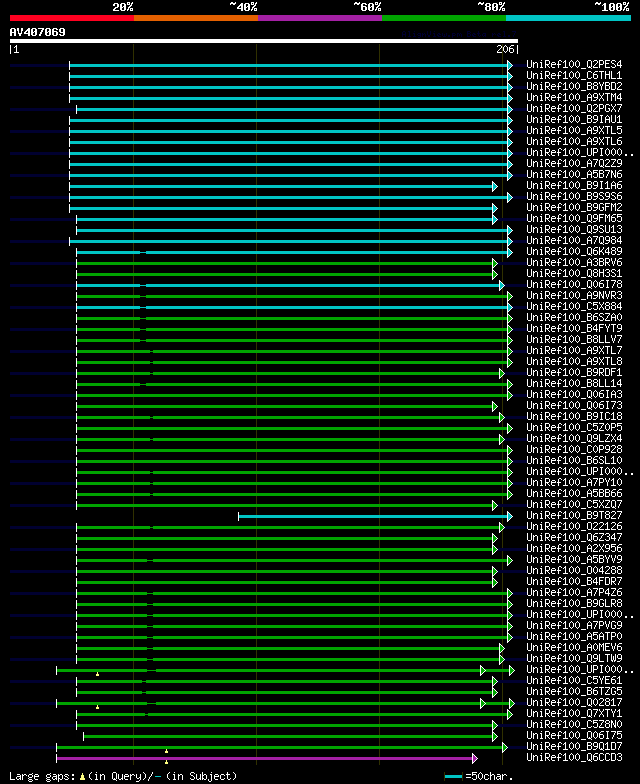Click the UniRef100_A7Q2Z9 label
This screenshot has height=784, width=640.
click(x=574, y=164)
